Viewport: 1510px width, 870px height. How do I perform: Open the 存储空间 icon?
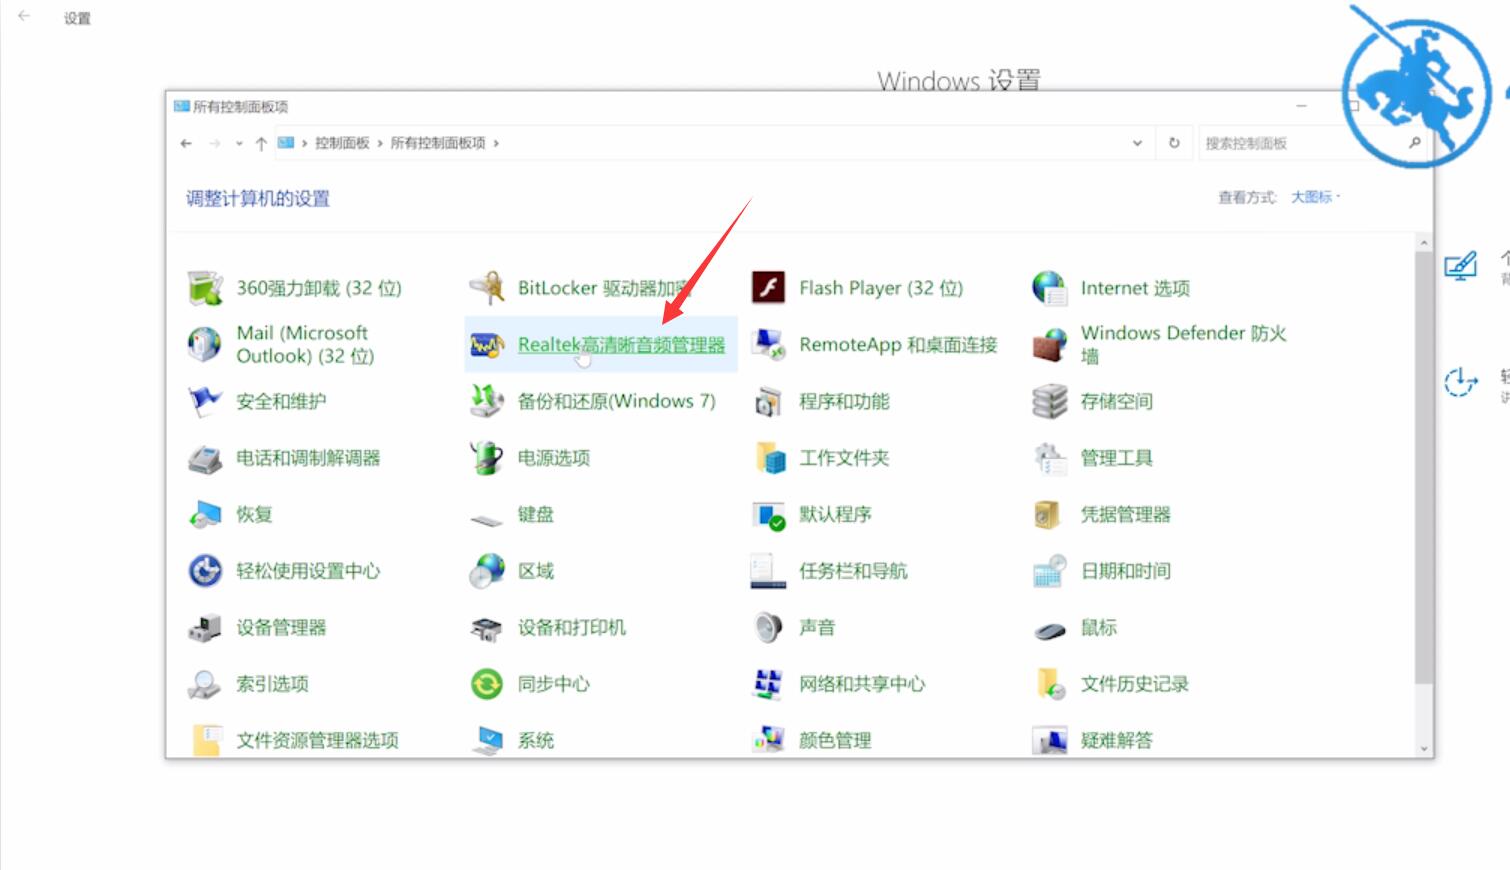(x=1049, y=401)
